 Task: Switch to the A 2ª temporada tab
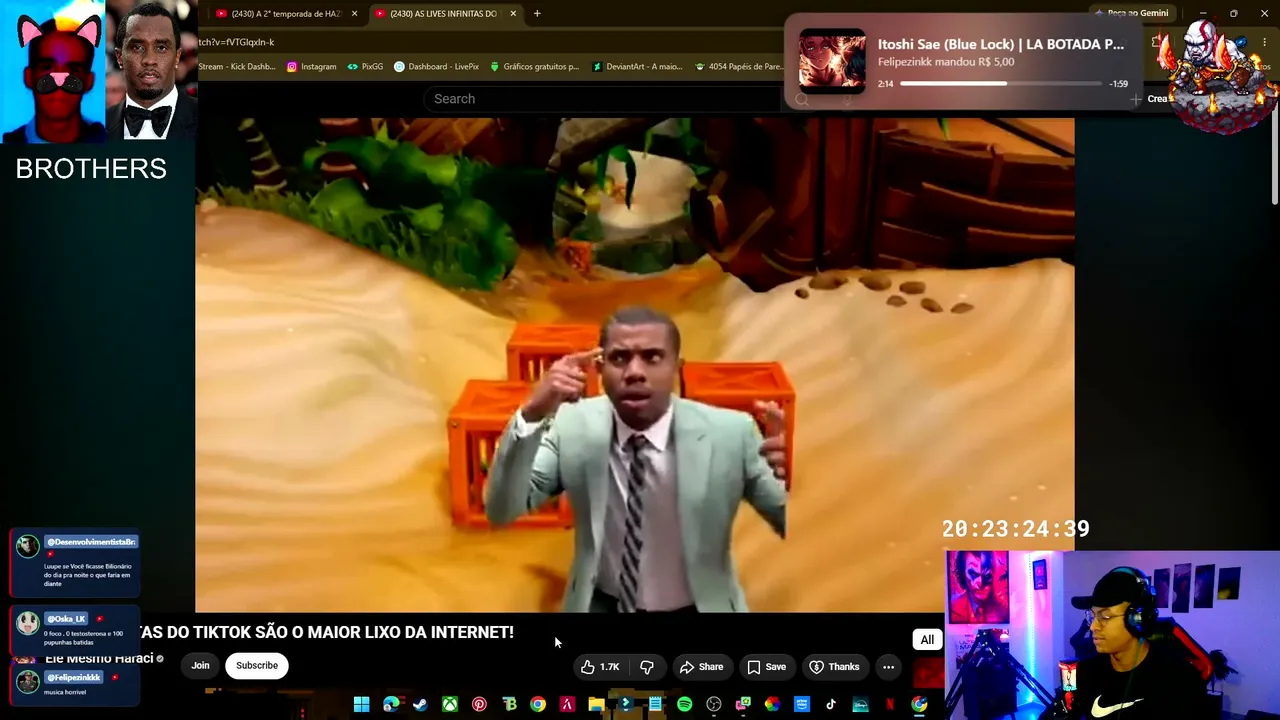point(285,14)
